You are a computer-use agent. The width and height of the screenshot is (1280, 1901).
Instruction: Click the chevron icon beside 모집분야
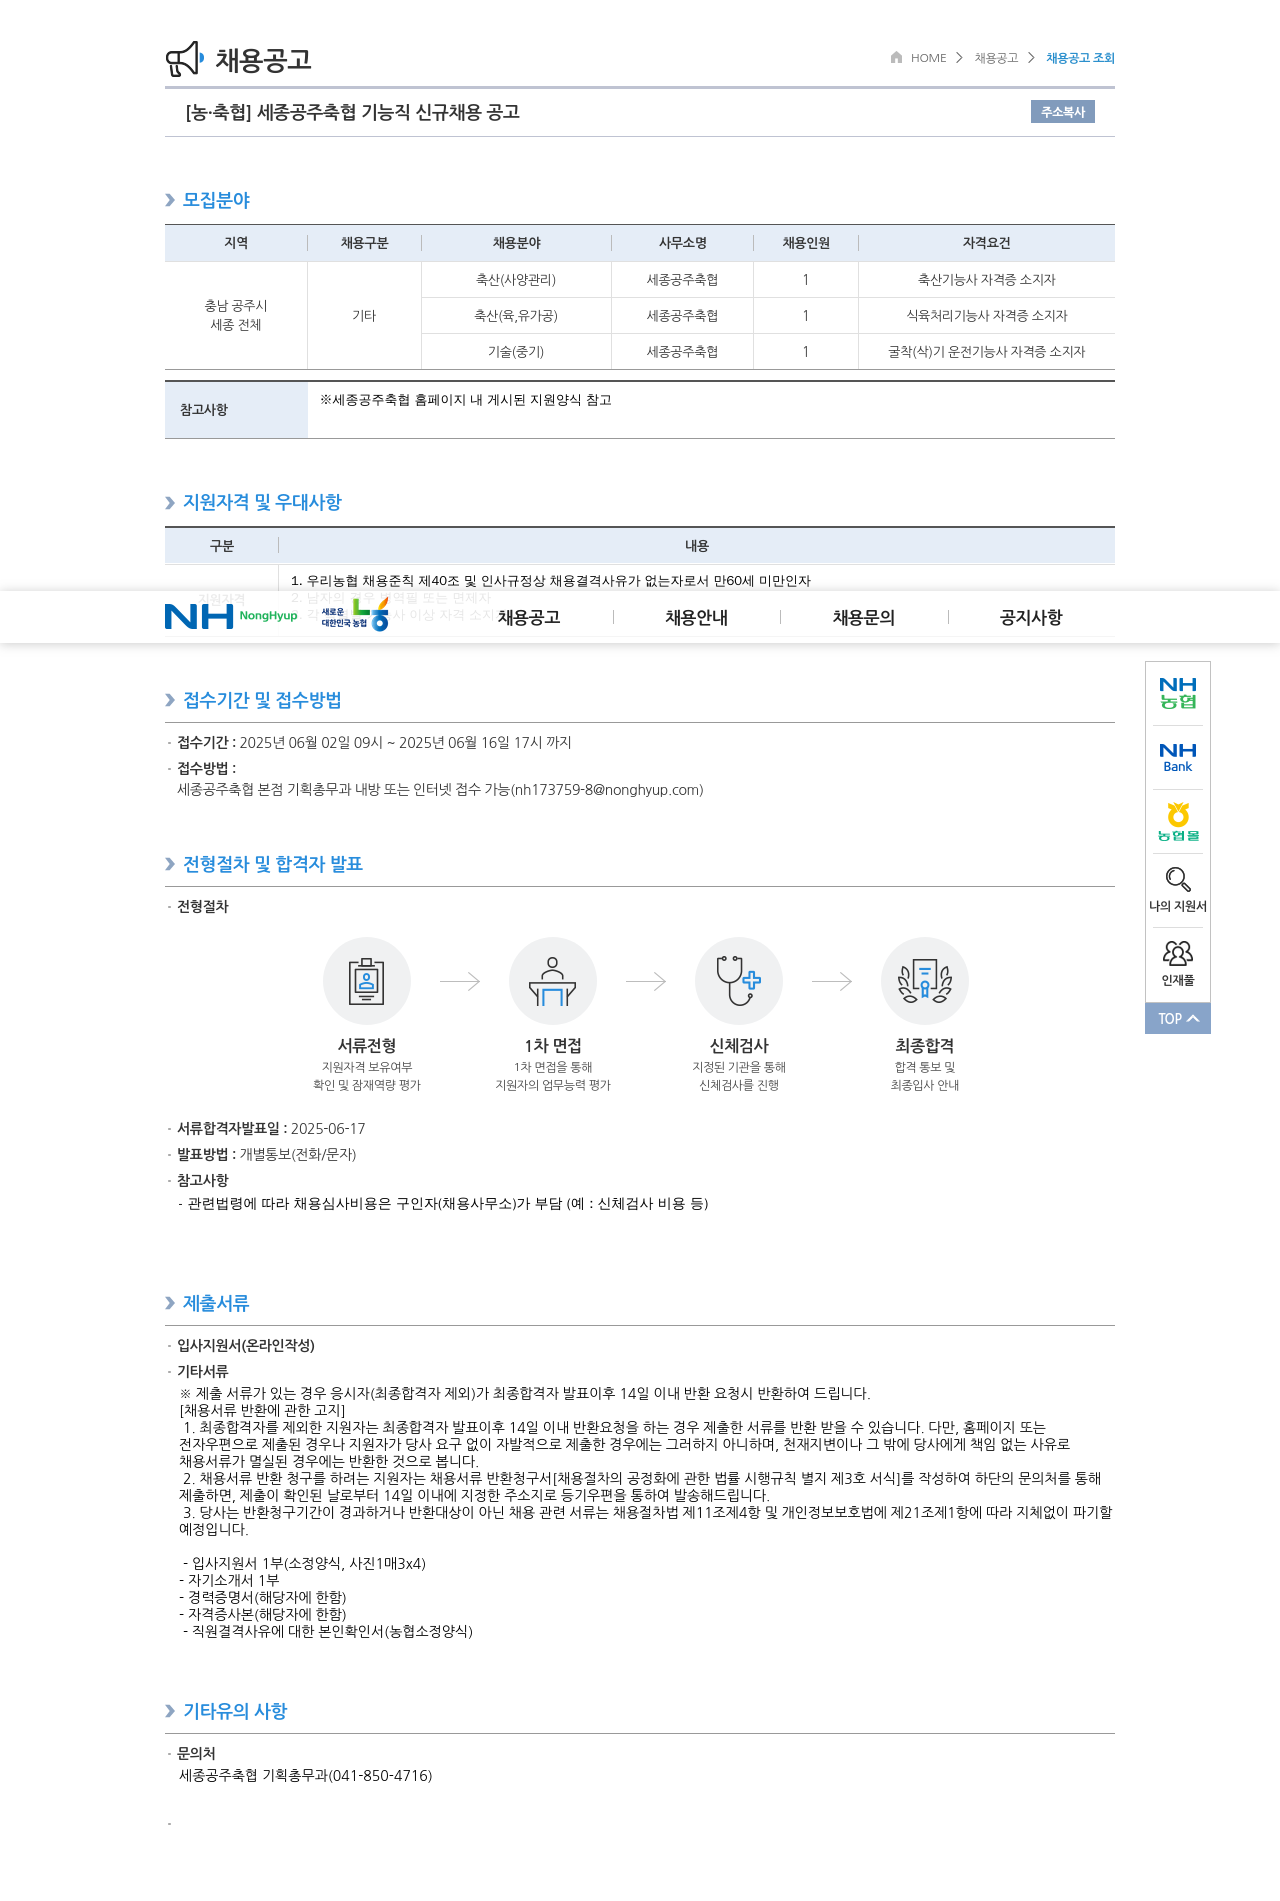pyautogui.click(x=170, y=200)
